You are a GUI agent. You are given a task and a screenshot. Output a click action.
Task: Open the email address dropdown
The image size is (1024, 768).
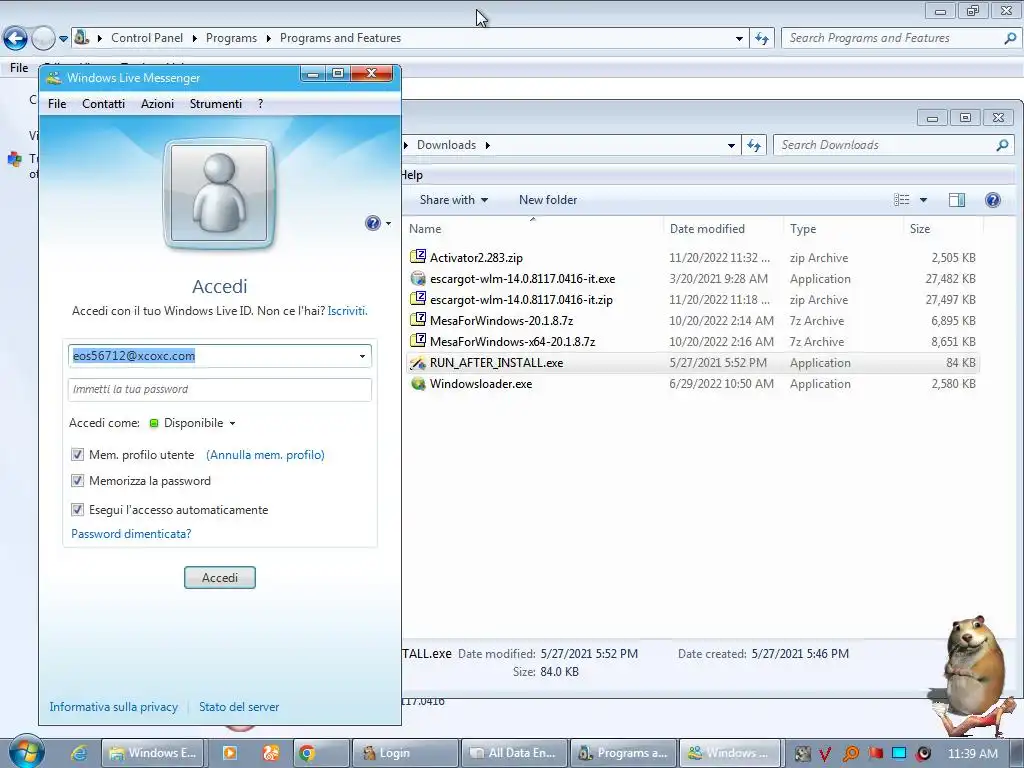[x=362, y=356]
